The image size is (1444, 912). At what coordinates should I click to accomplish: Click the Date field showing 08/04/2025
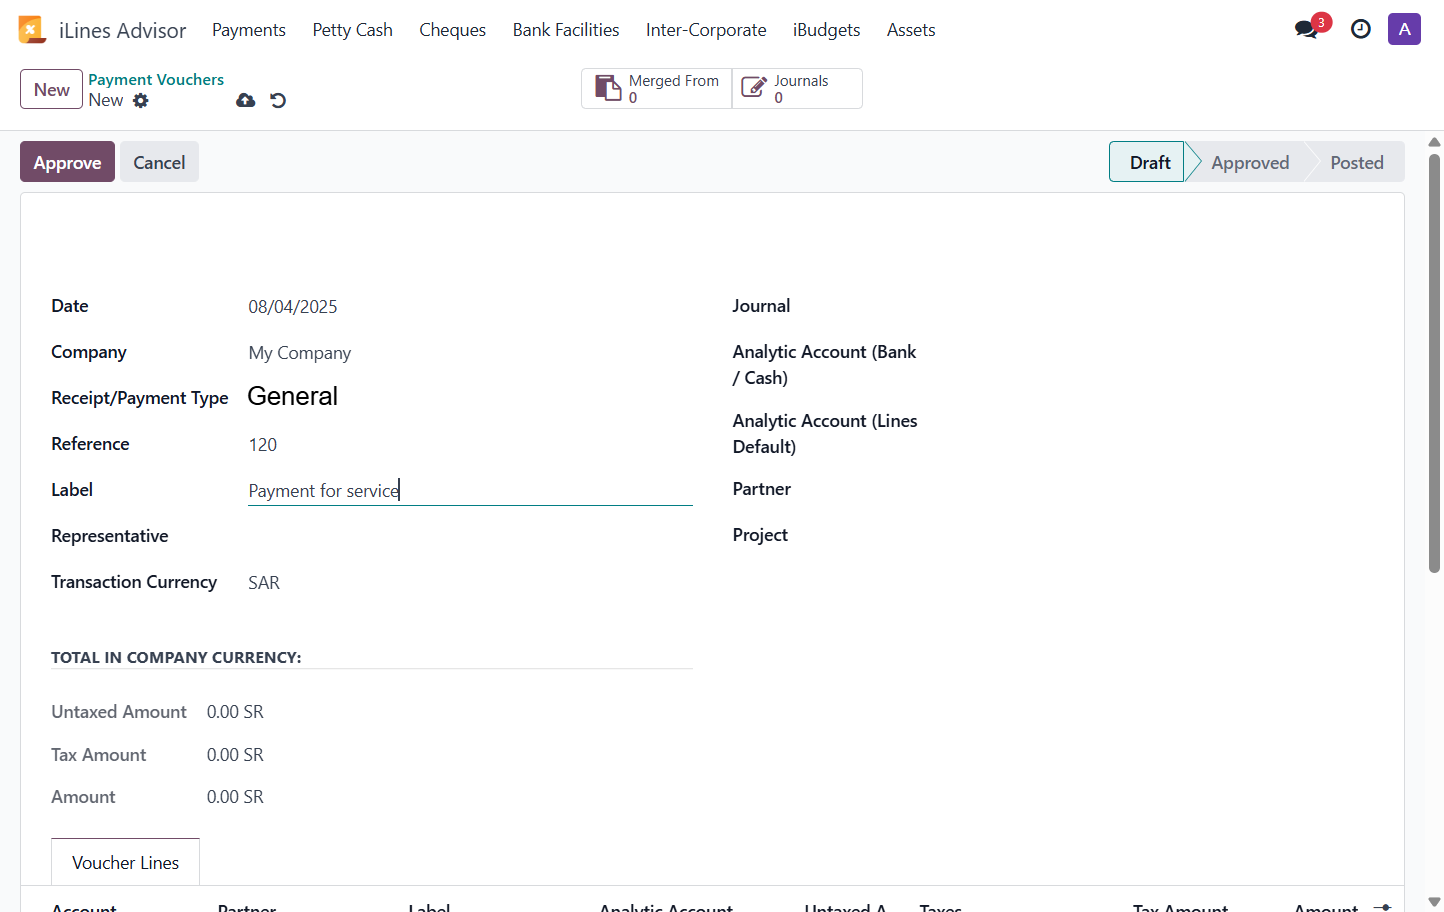[x=470, y=307]
